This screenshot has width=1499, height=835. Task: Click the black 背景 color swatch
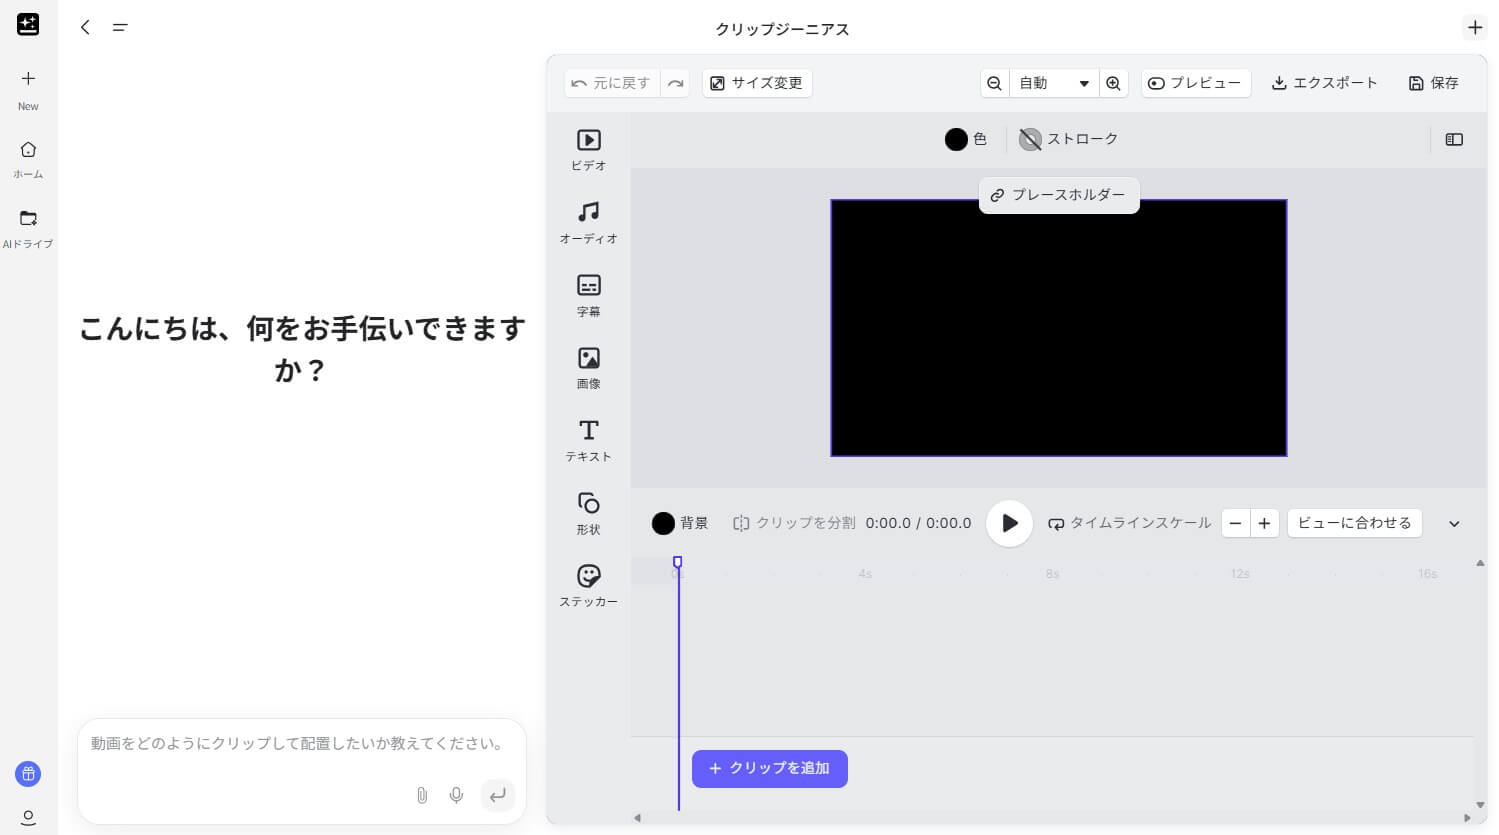click(x=663, y=523)
